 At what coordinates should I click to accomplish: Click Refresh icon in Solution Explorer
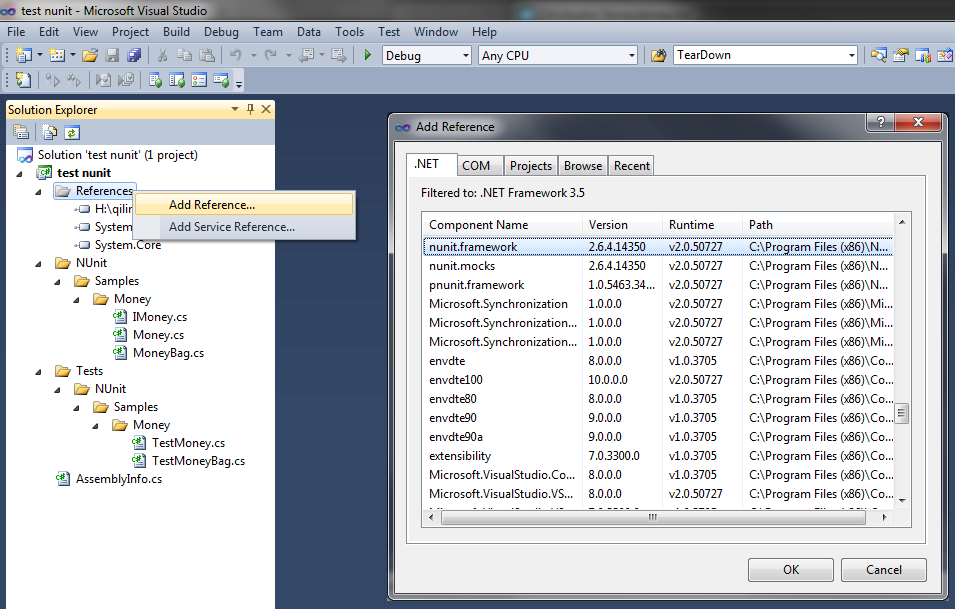point(72,132)
